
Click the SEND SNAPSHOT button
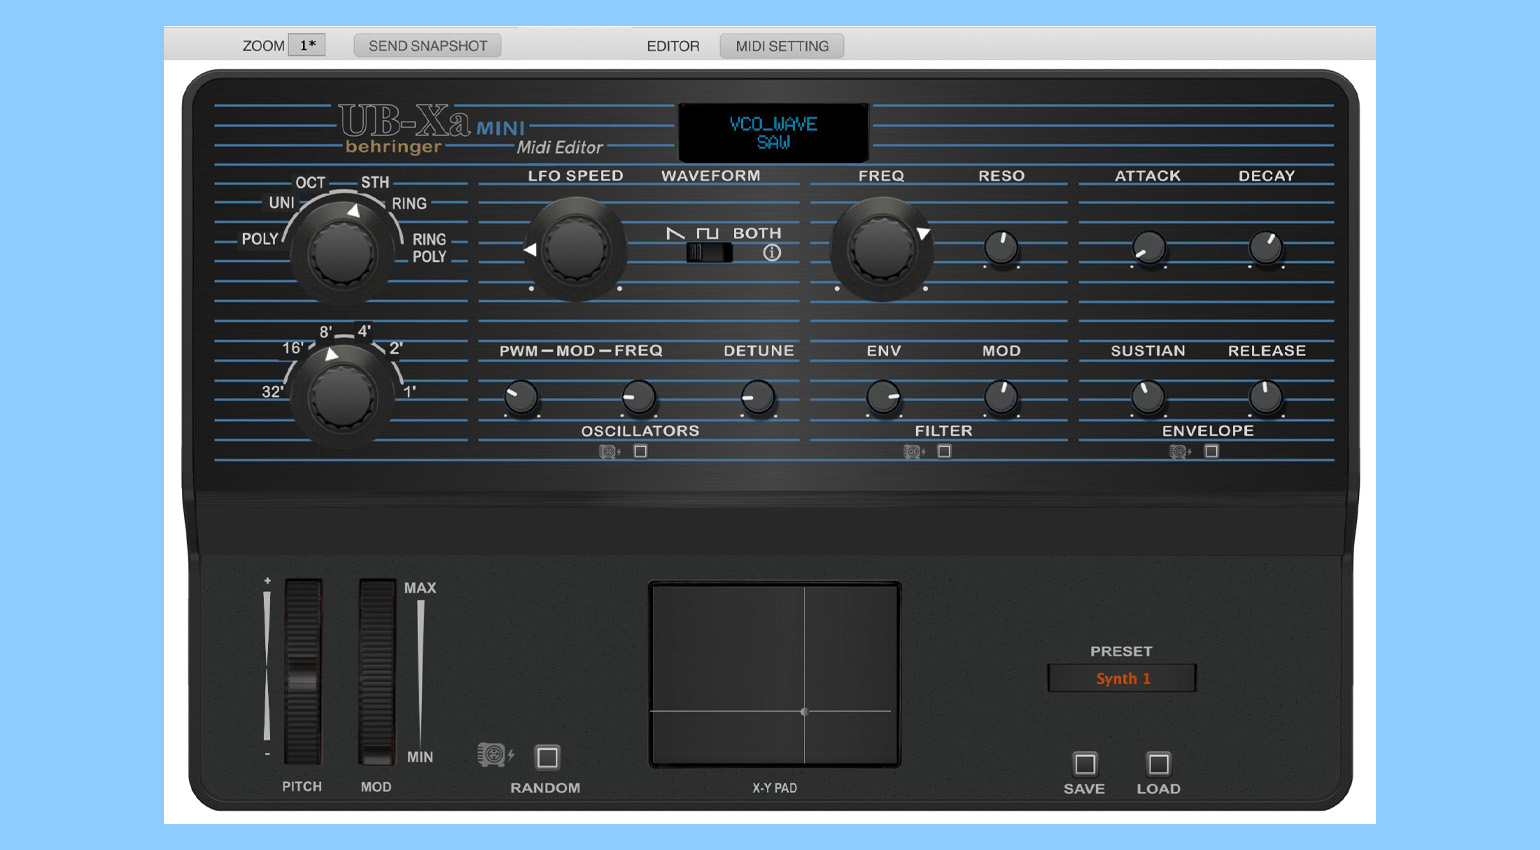(428, 46)
